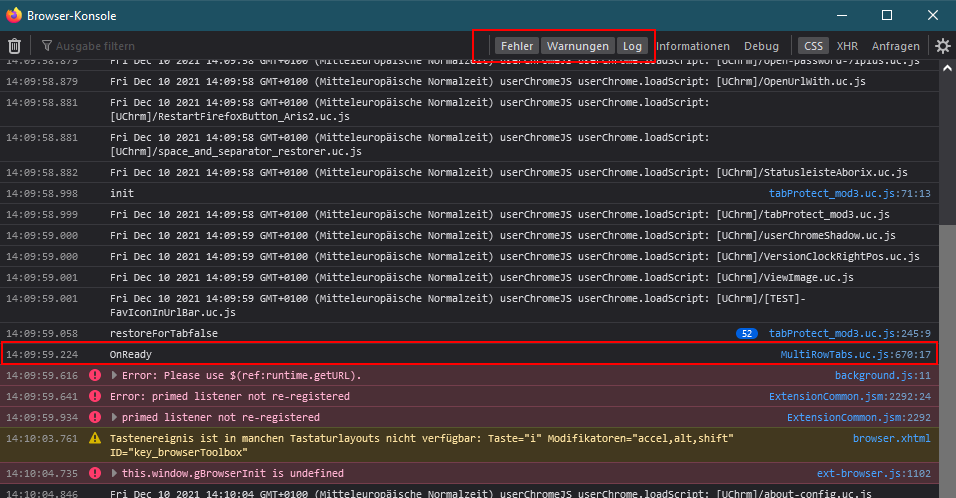Select the StatusleisteAborix.uc.js loadScript message
Screen dimensions: 956x498
tap(508, 173)
